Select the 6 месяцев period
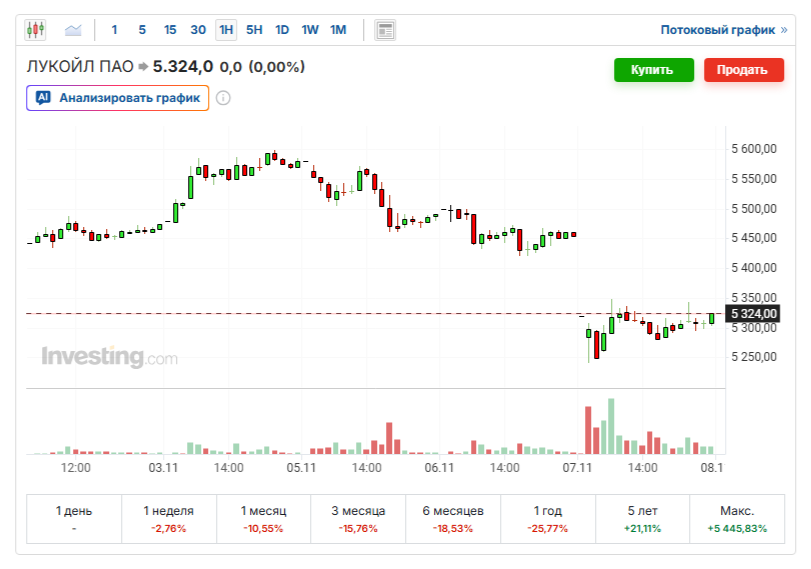This screenshot has height=569, width=811. tap(453, 519)
